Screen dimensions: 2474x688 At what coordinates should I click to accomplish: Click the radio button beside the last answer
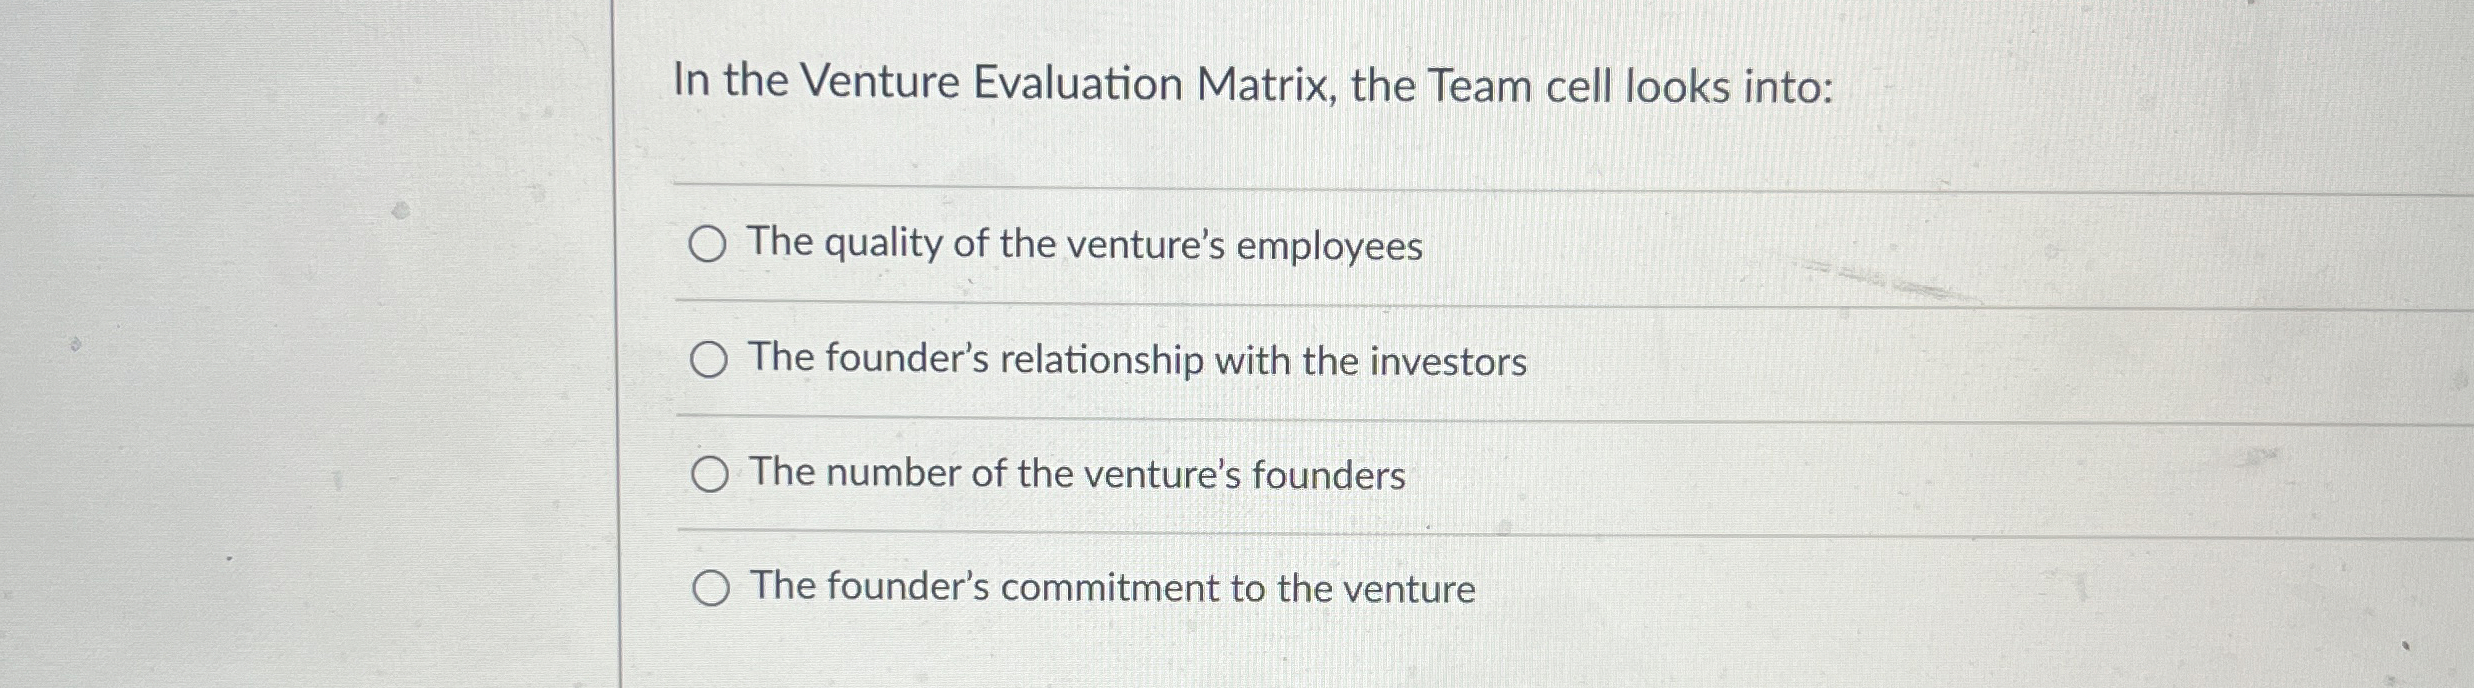click(x=710, y=590)
